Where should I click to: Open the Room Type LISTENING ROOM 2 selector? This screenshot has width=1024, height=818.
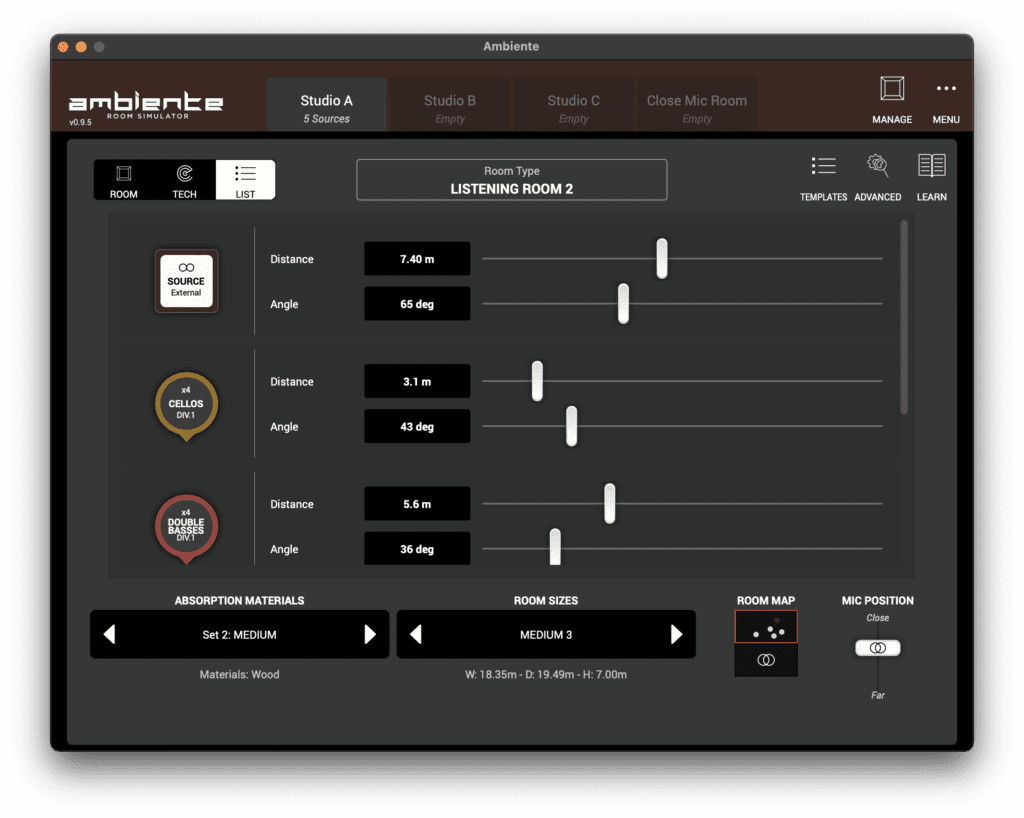pyautogui.click(x=511, y=179)
